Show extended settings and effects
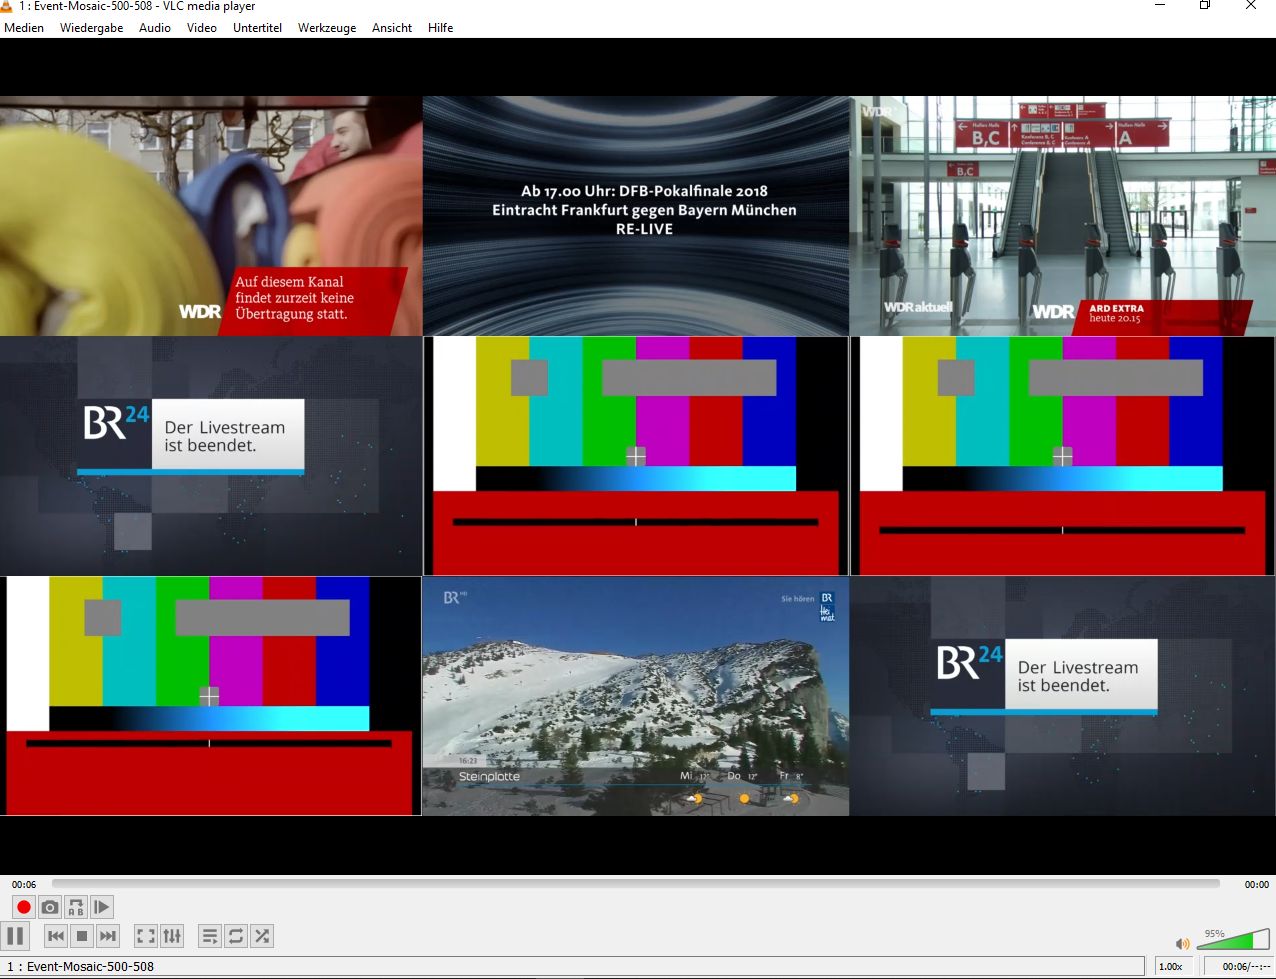 tap(172, 936)
